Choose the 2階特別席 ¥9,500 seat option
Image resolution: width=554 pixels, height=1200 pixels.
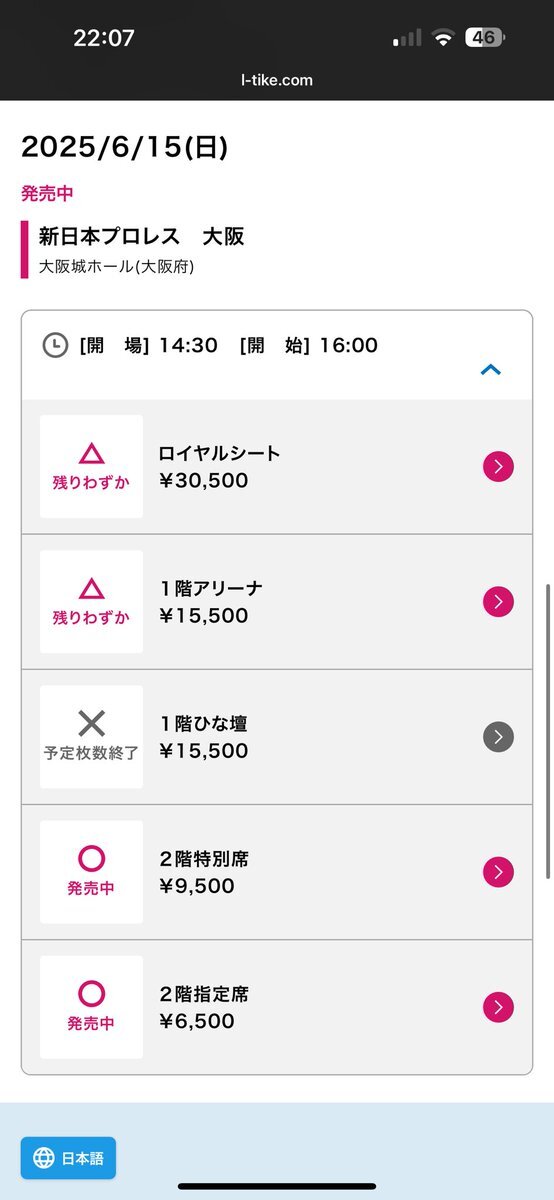277,872
